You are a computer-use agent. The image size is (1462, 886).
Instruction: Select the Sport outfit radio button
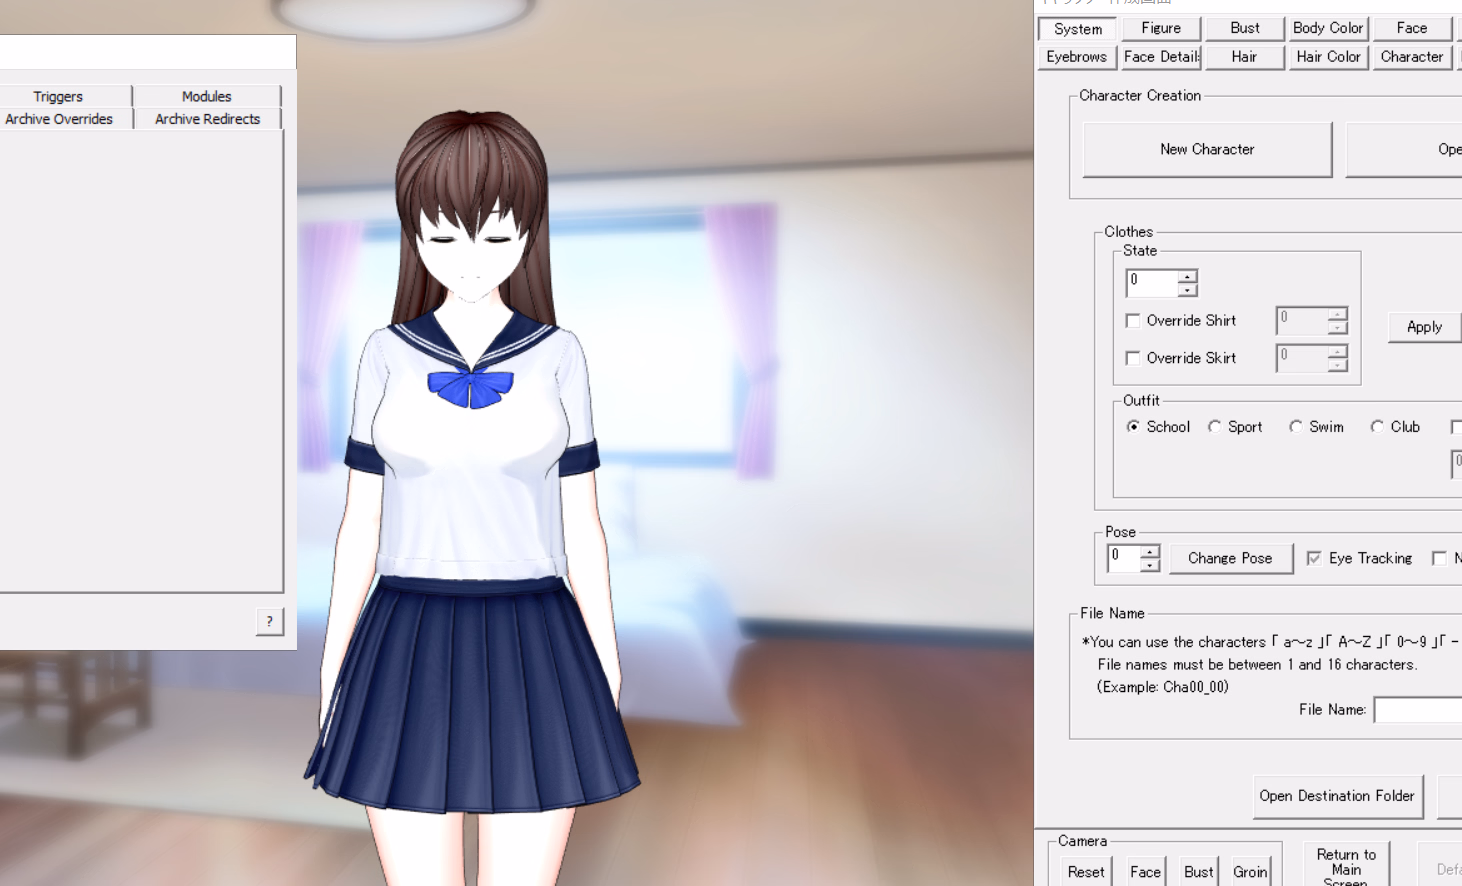coord(1215,427)
